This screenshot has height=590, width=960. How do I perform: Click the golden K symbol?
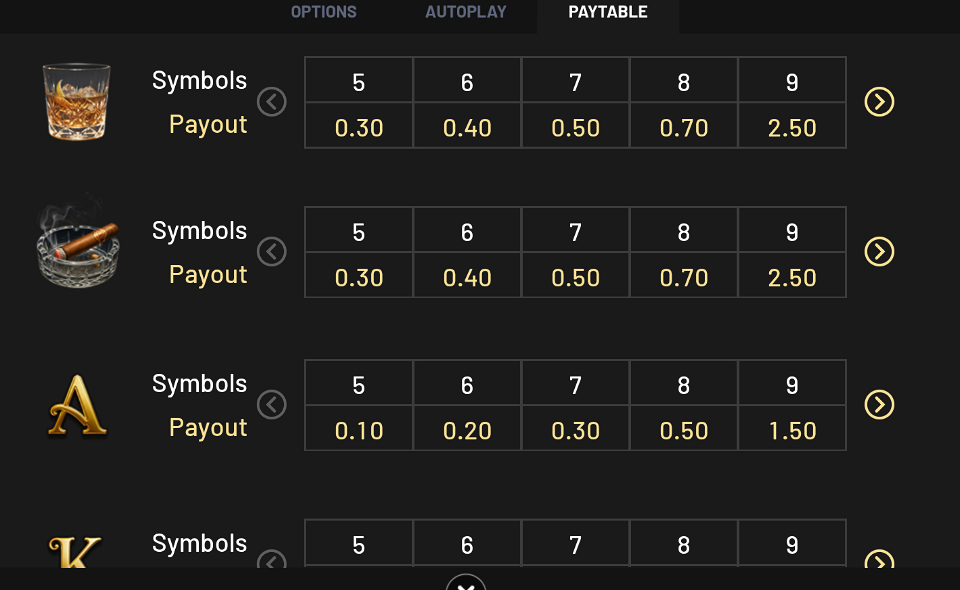(75, 552)
